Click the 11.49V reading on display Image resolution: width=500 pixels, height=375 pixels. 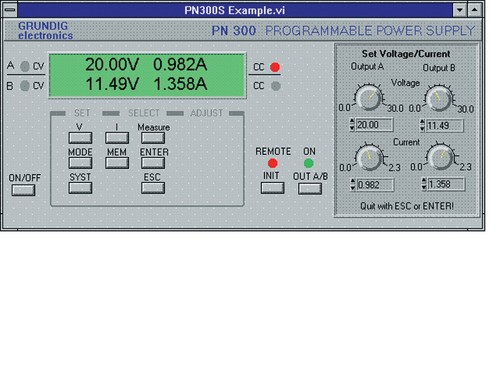(x=112, y=84)
